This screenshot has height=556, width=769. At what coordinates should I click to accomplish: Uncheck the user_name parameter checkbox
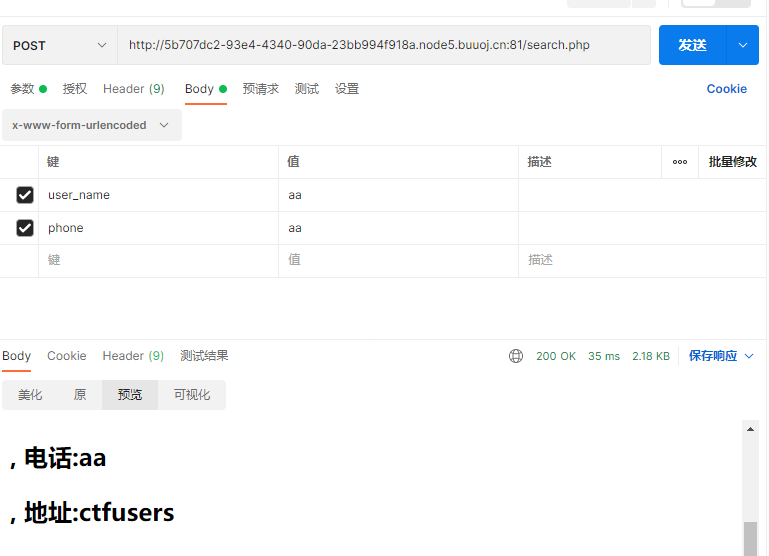click(25, 195)
